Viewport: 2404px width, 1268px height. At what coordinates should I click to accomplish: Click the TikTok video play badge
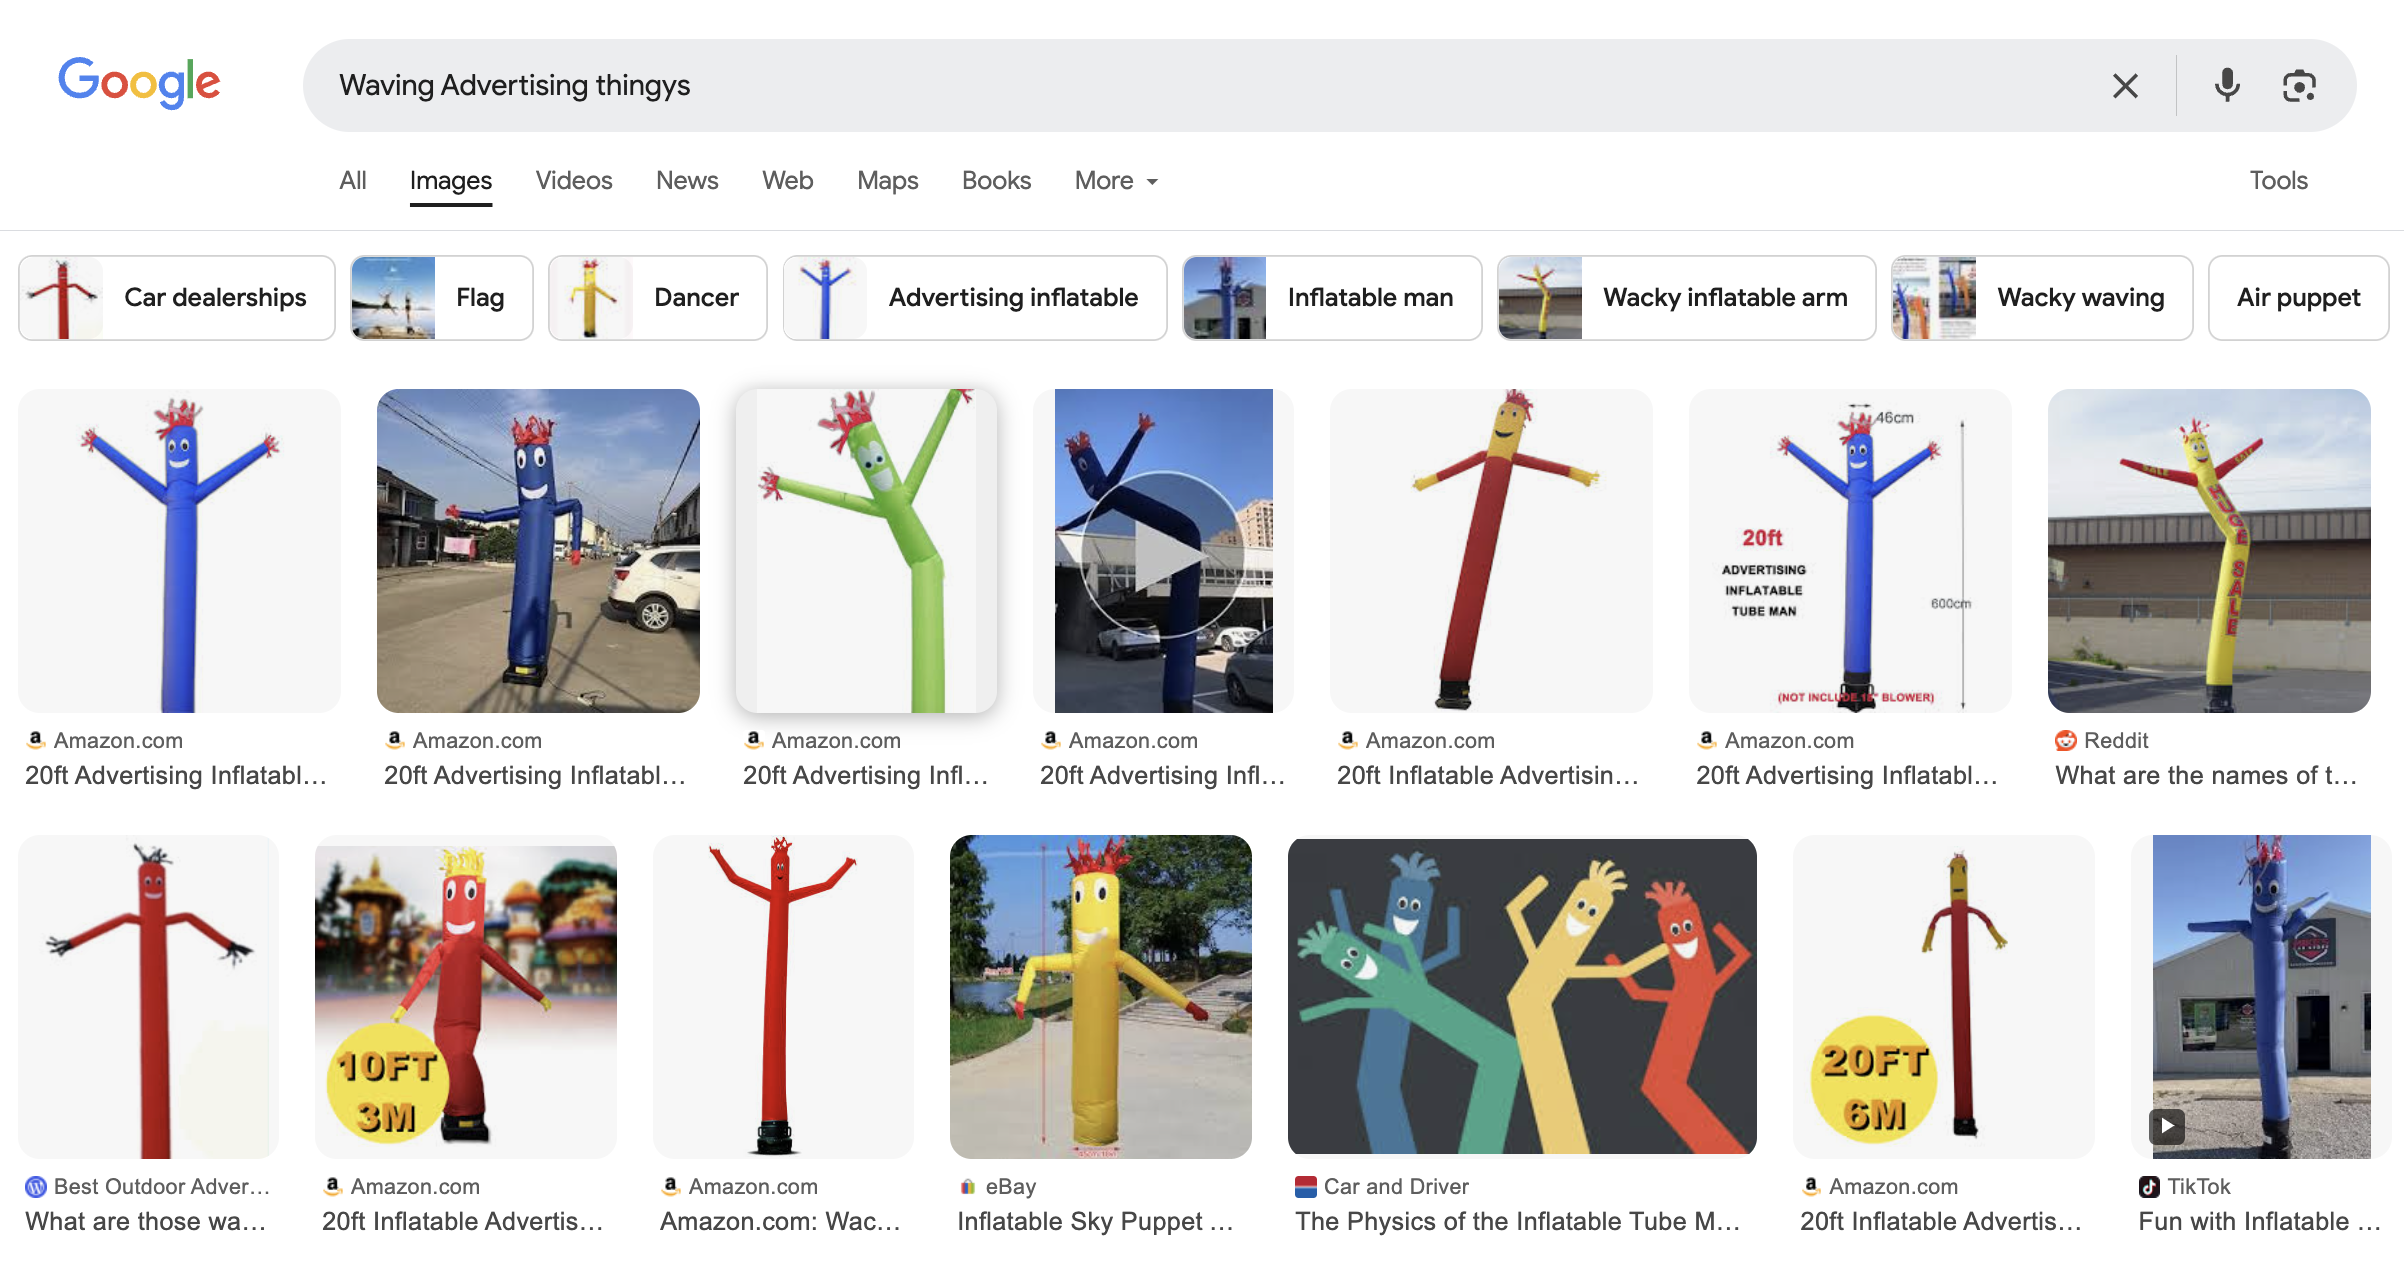pos(2167,1126)
